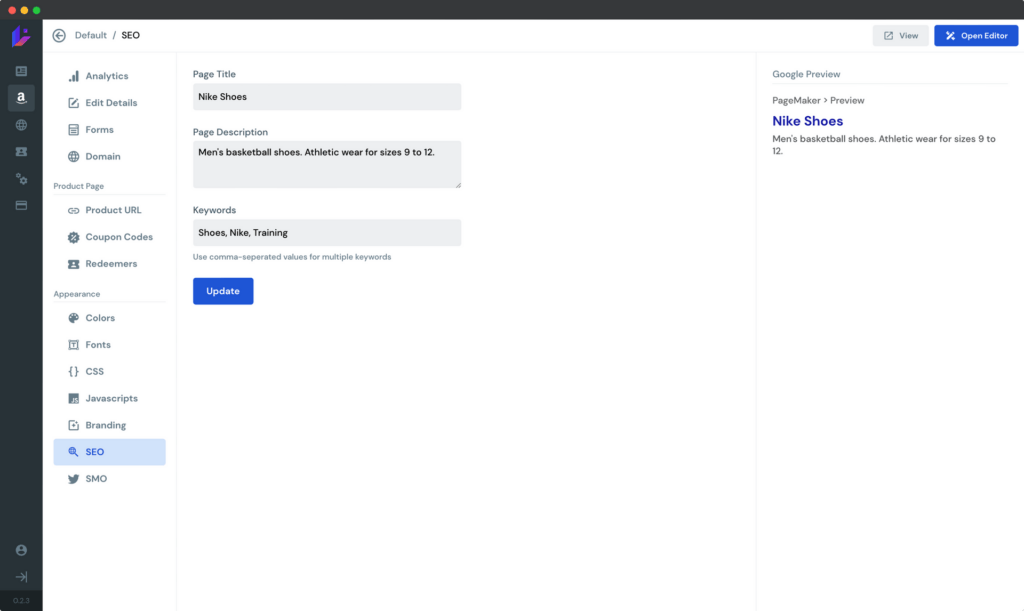Click the logout arrow at sidebar bottom

(21, 577)
